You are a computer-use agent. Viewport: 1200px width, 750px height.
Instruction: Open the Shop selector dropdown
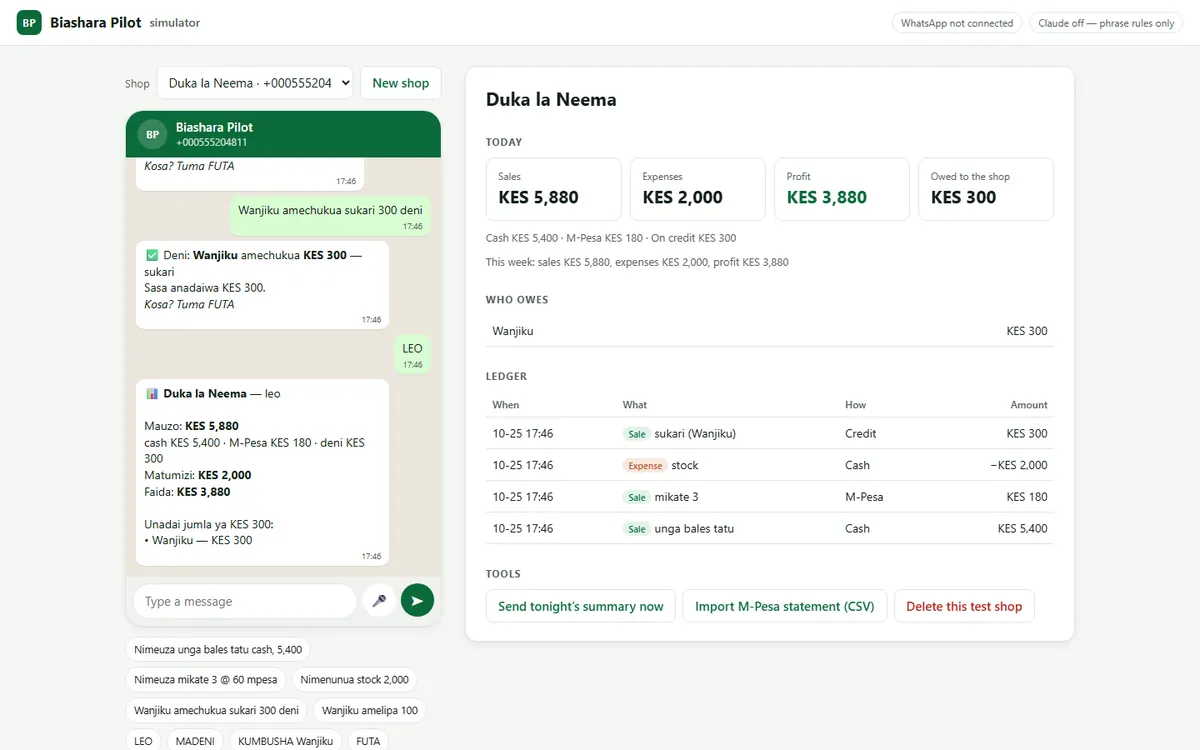click(x=255, y=83)
